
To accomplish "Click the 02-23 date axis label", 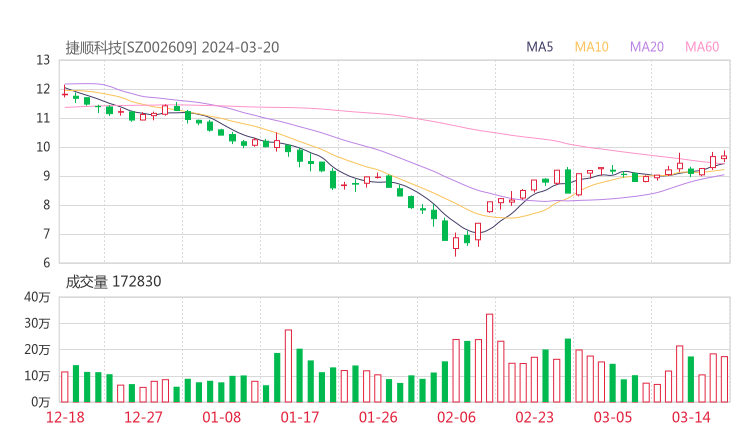I will 534,417.
